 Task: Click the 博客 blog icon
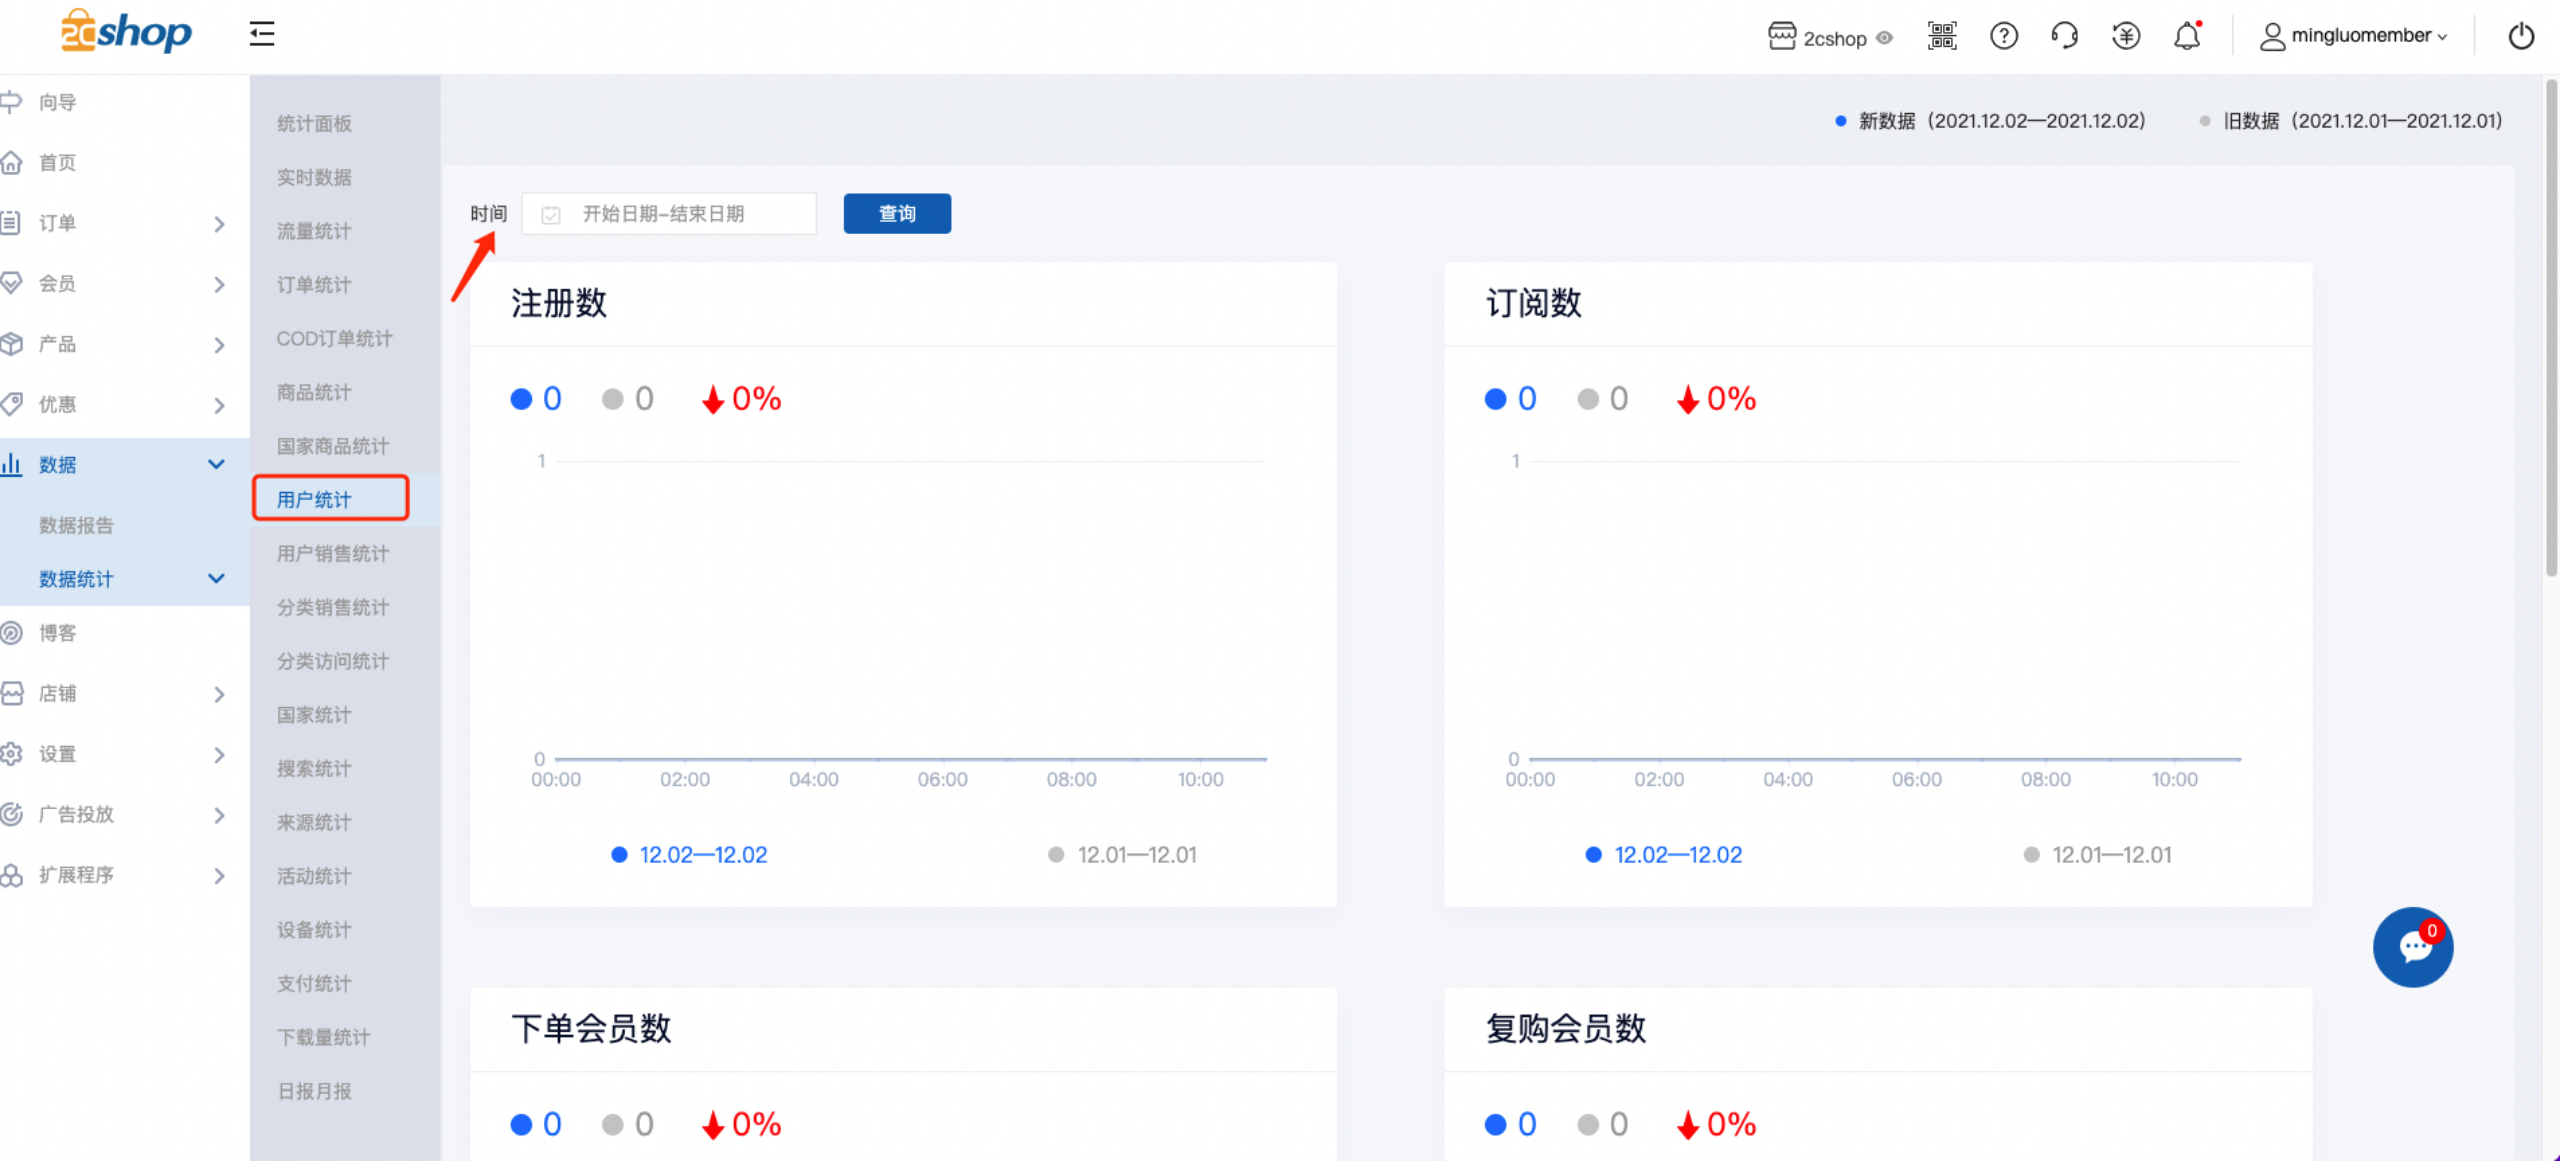[x=11, y=632]
